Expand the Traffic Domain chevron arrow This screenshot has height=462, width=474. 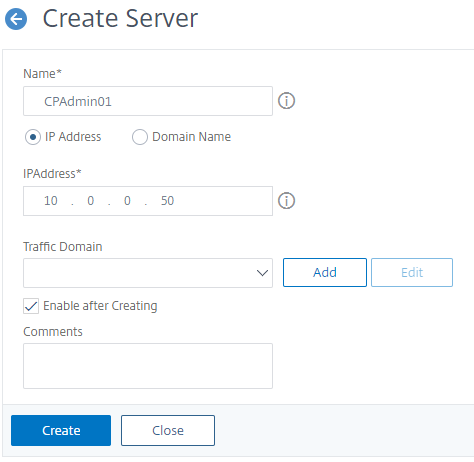[x=262, y=273]
